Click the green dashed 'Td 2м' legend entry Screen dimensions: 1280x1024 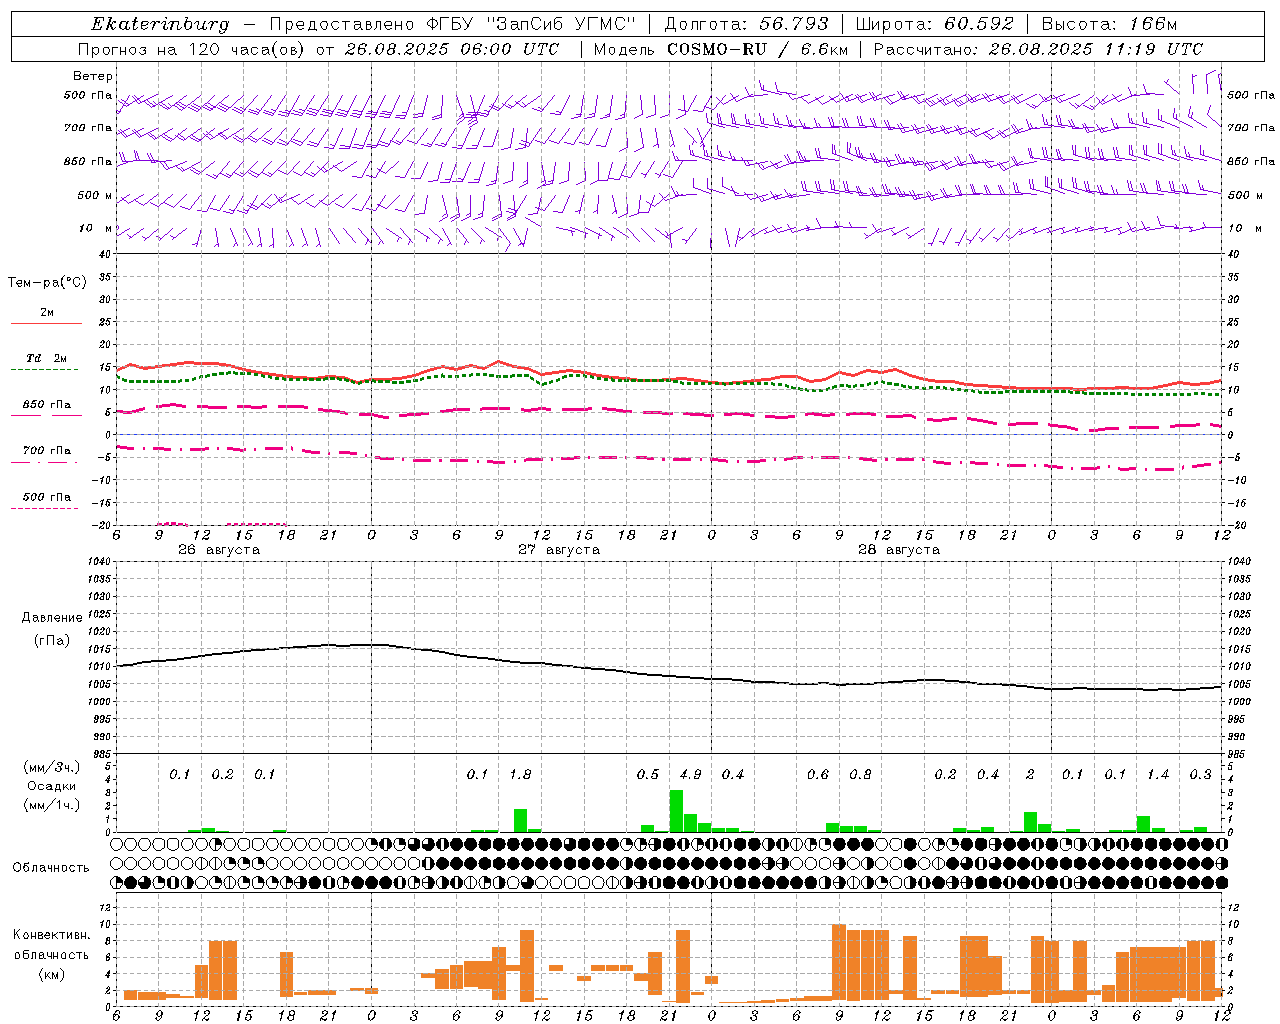(46, 363)
